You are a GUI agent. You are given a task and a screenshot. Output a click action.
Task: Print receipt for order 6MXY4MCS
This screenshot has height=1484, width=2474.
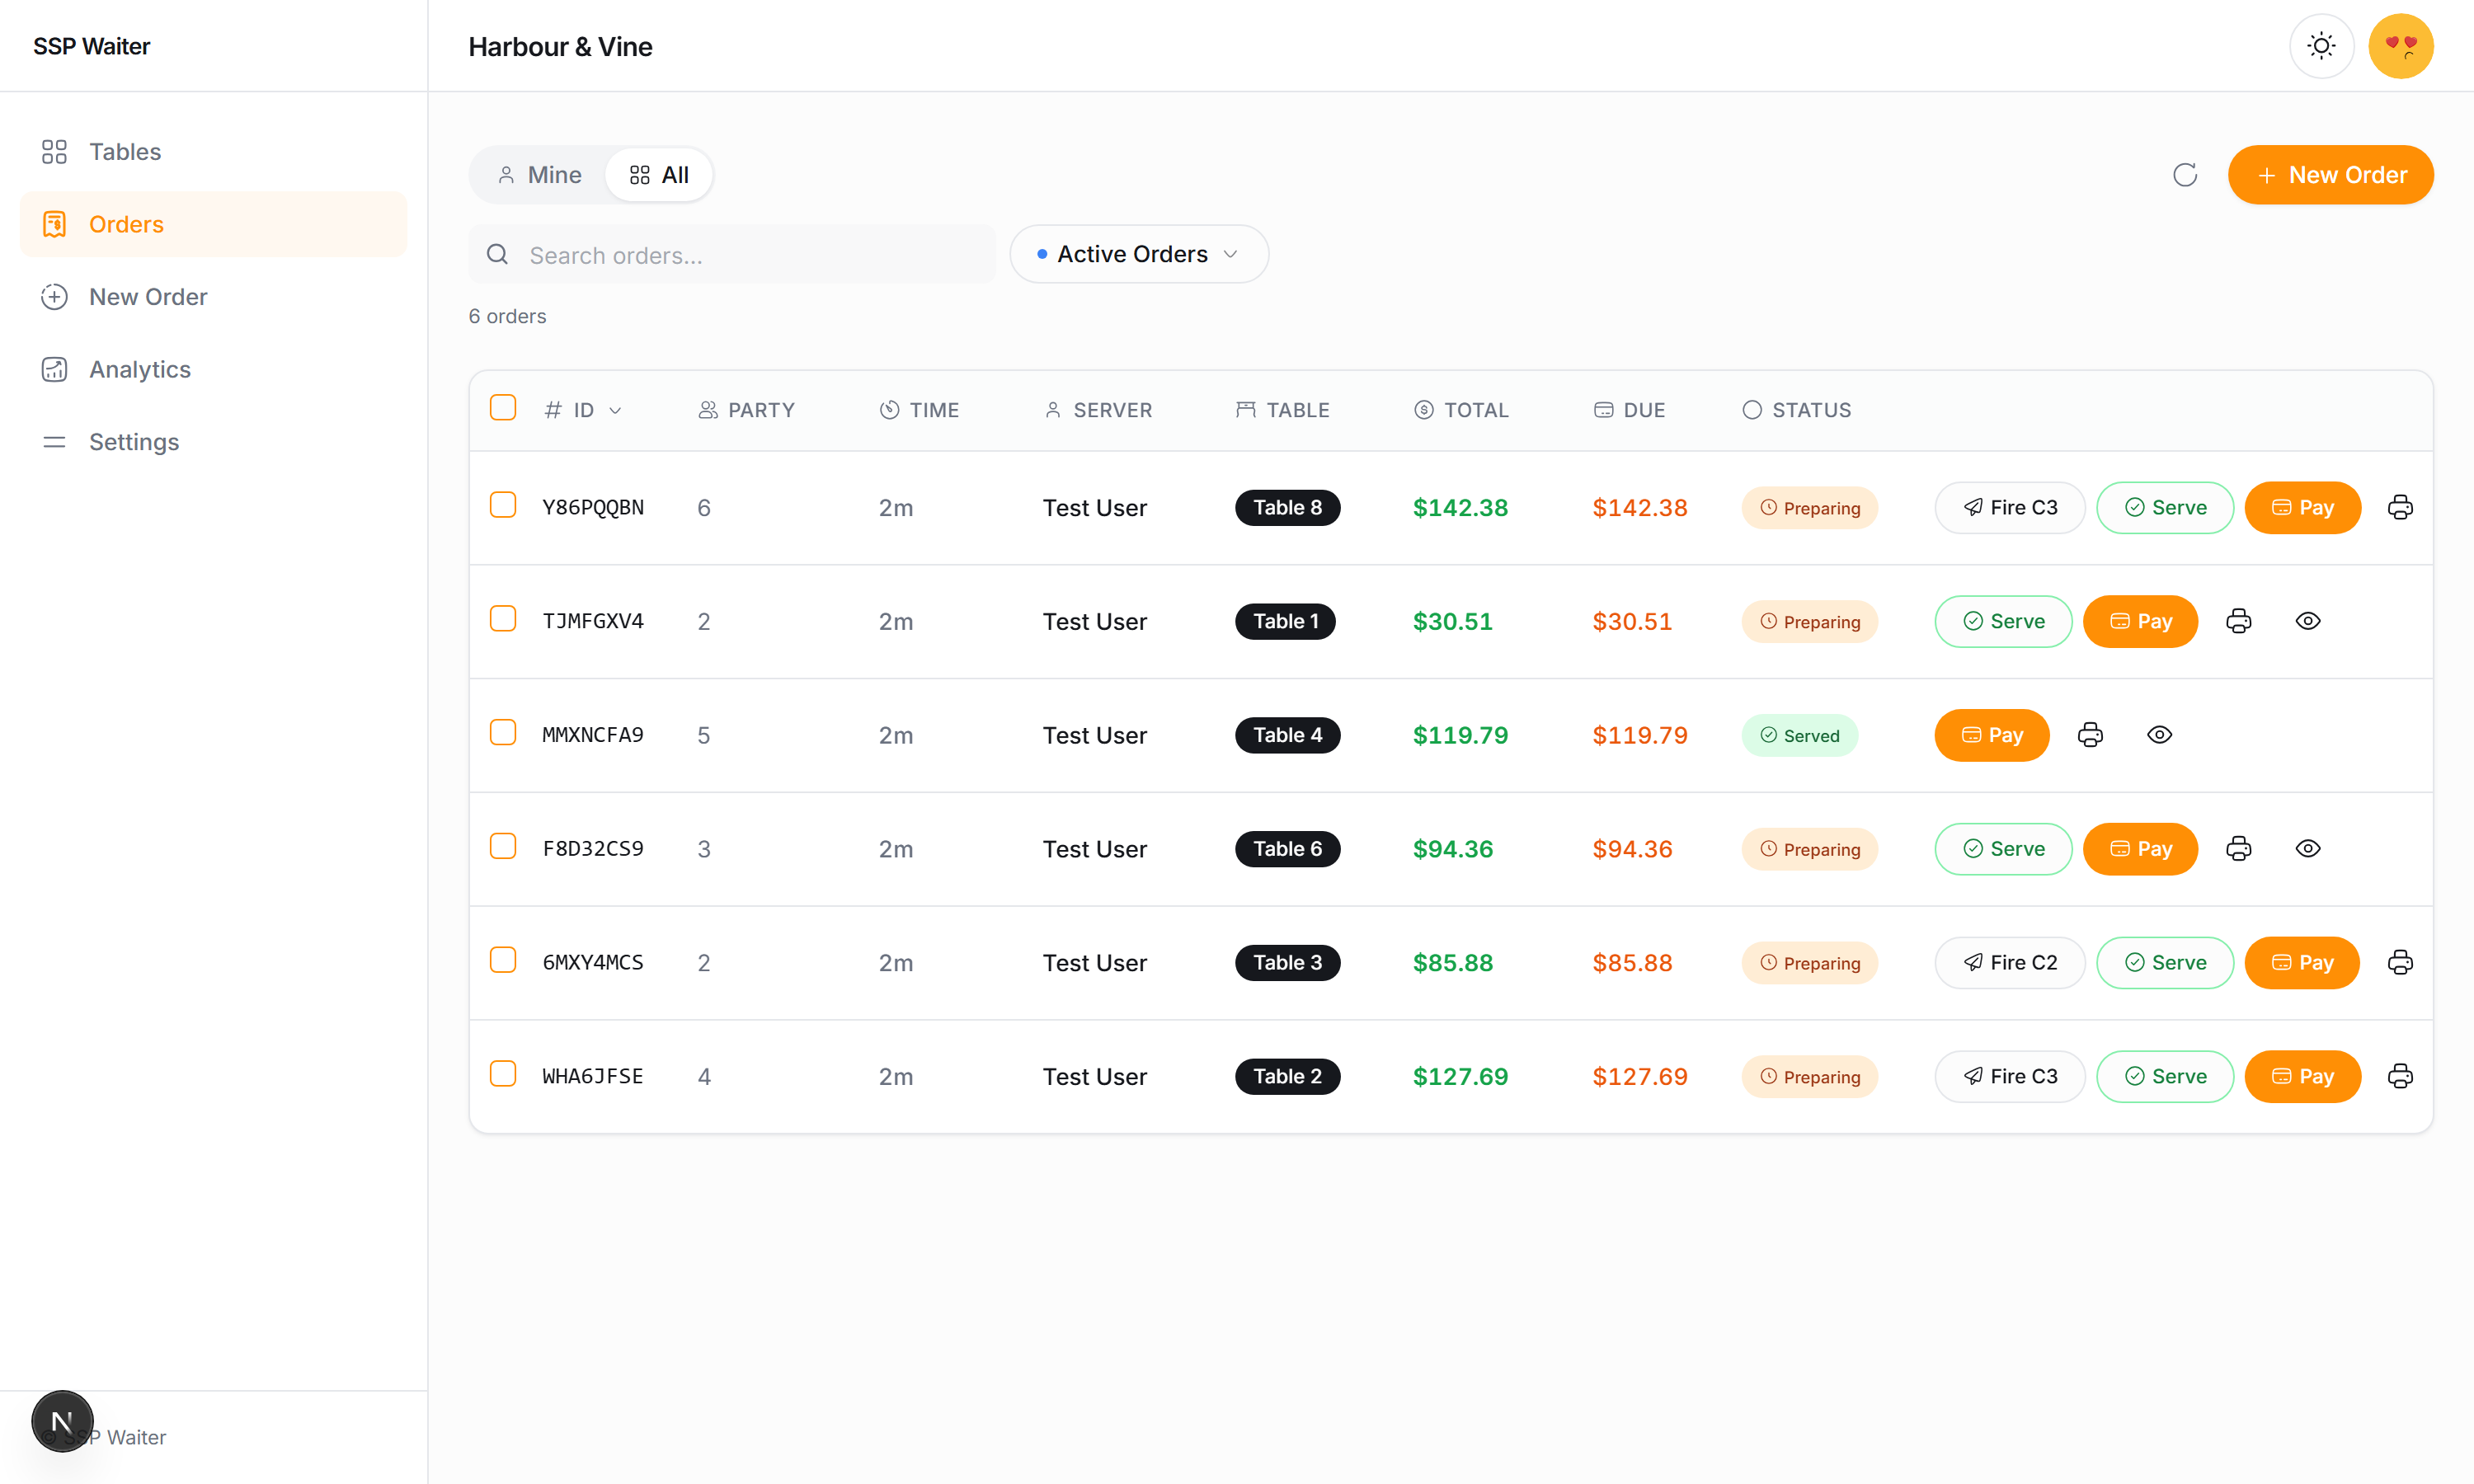2400,962
